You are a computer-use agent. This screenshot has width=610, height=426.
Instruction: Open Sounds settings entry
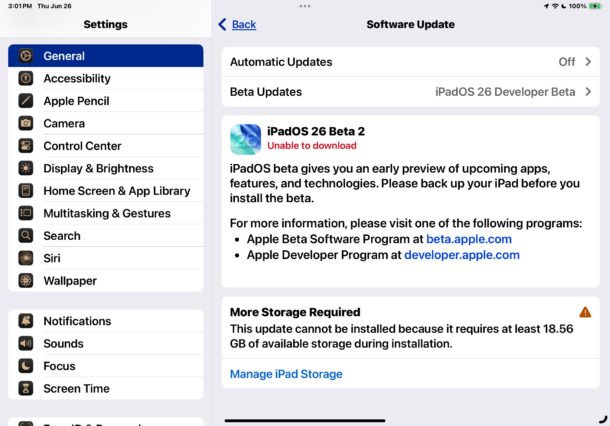pos(105,344)
